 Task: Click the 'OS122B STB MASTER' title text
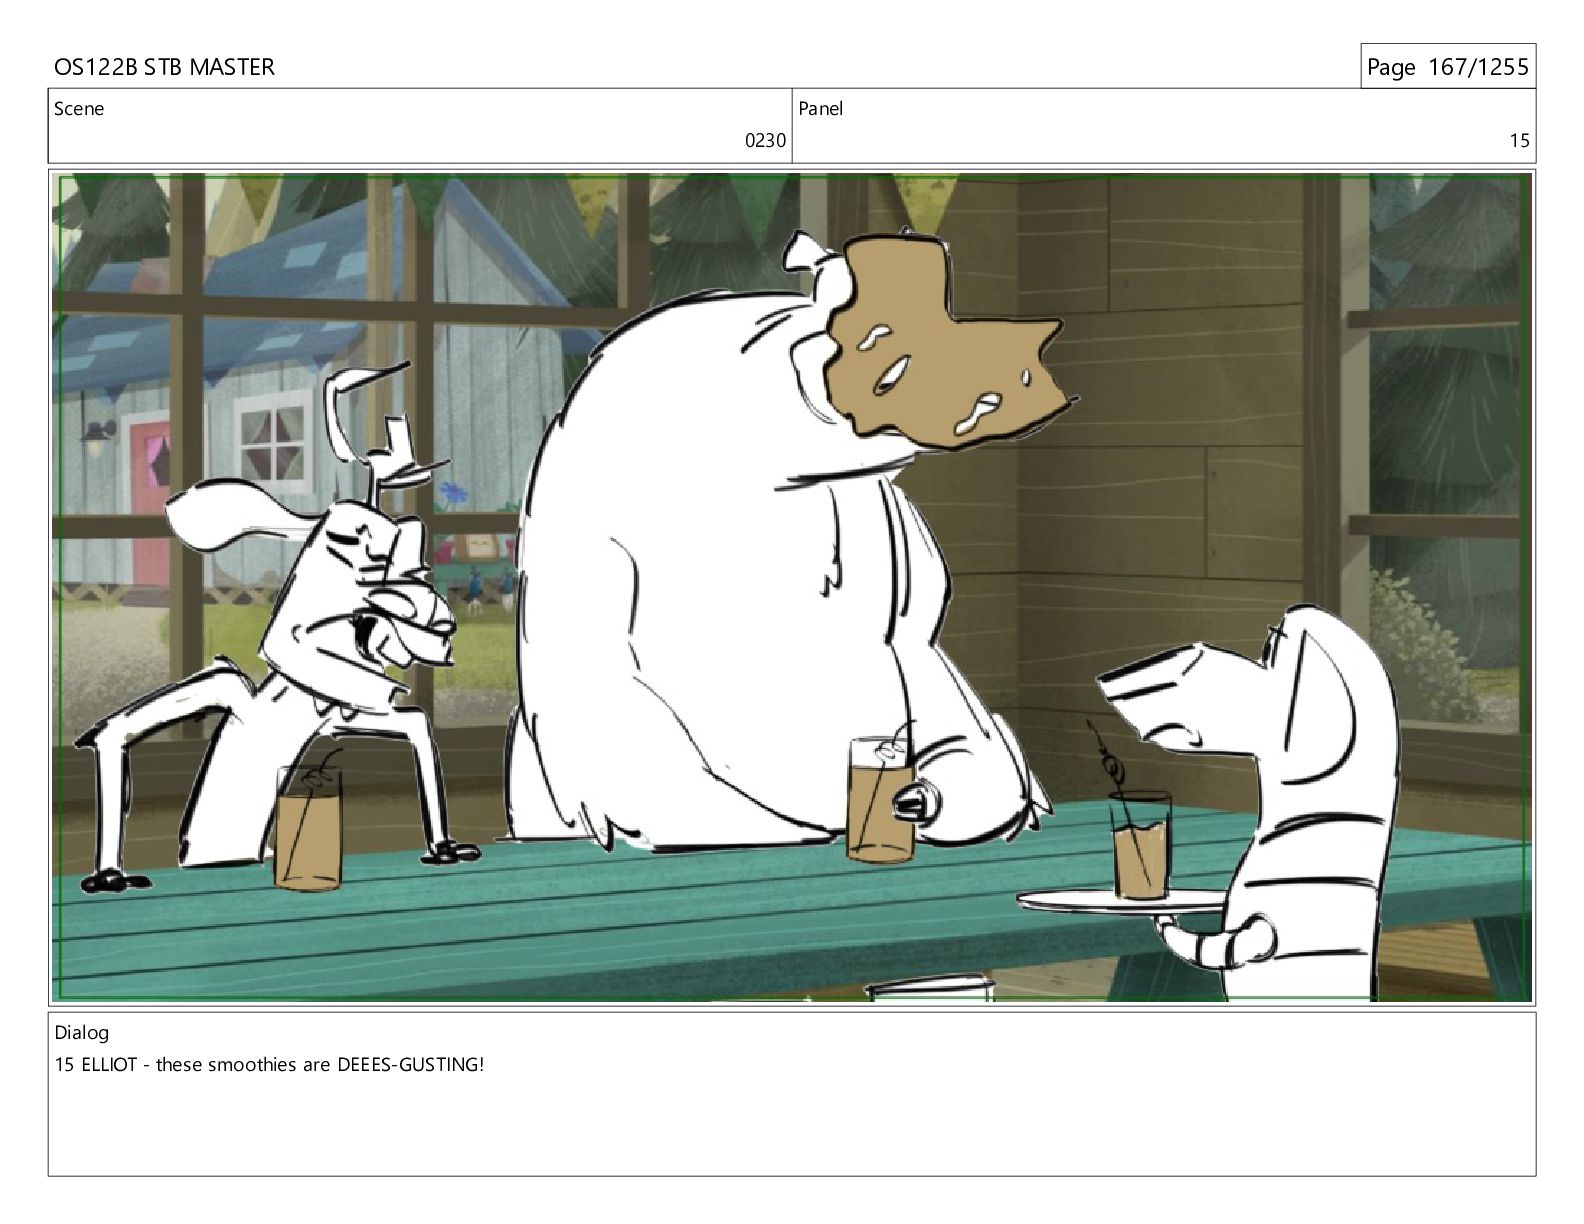pos(164,67)
